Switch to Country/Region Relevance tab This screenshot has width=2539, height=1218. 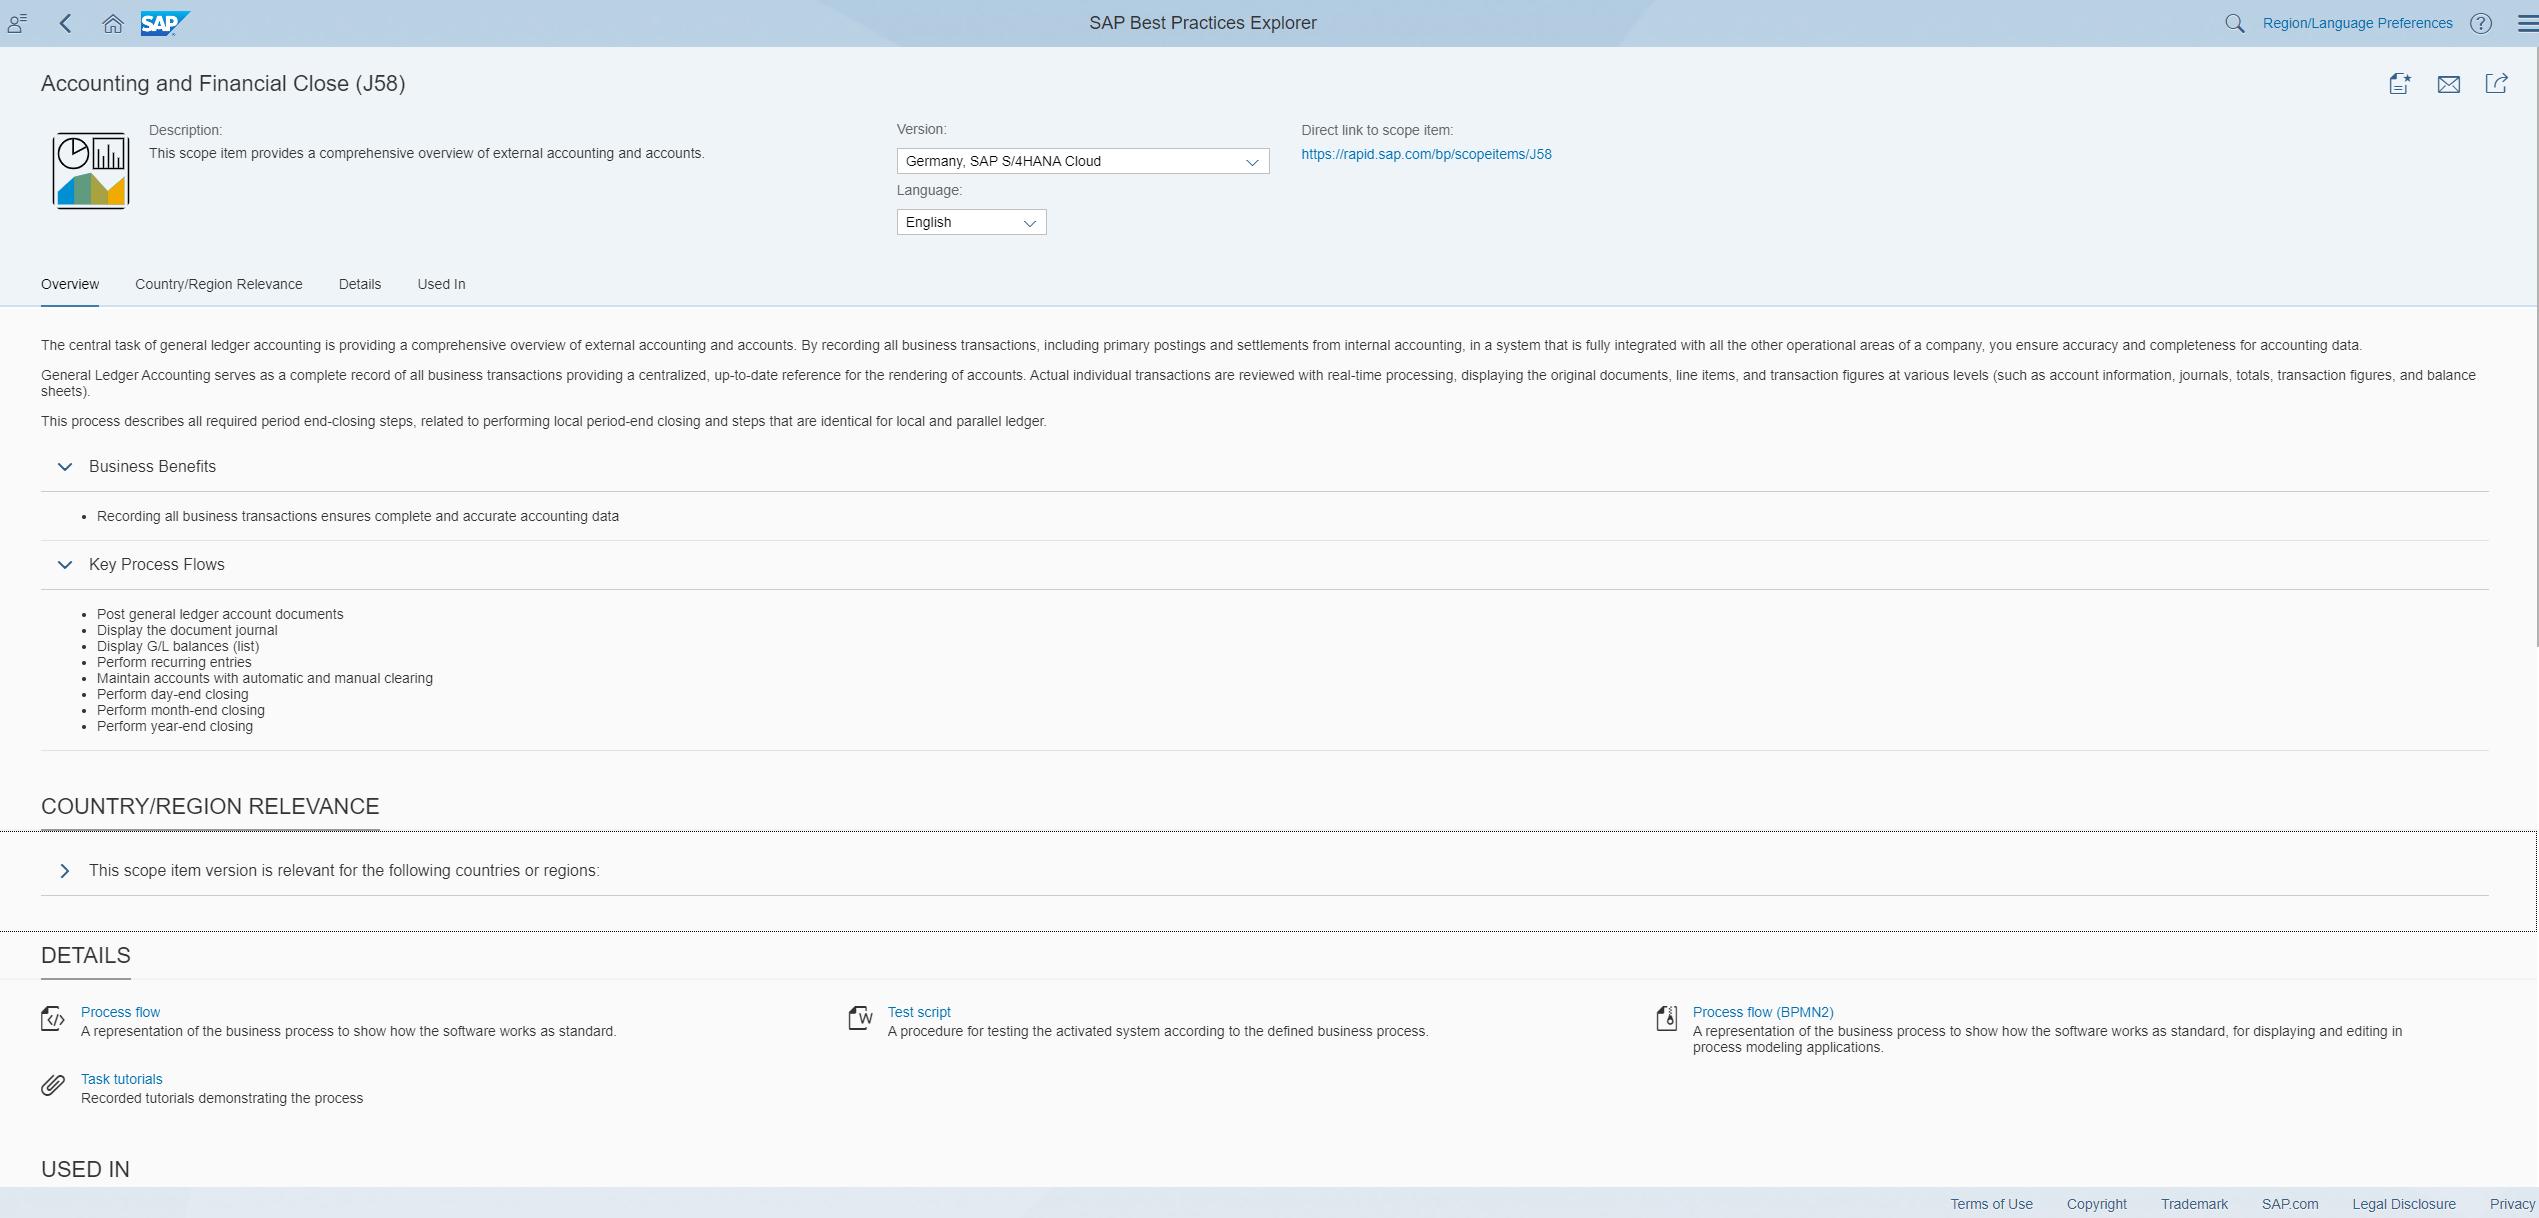[x=218, y=284]
